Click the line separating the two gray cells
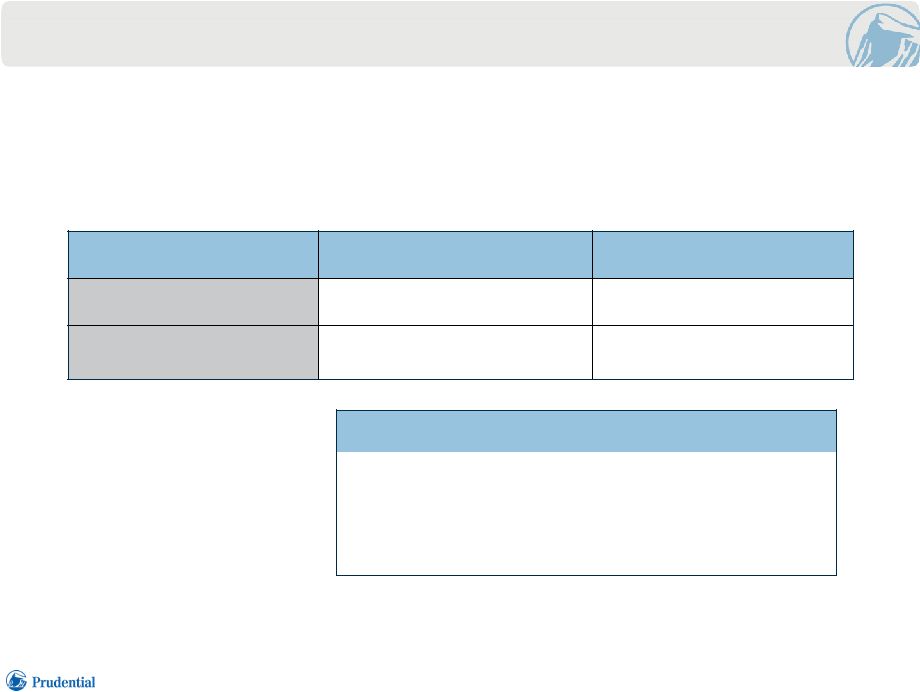 click(x=193, y=325)
